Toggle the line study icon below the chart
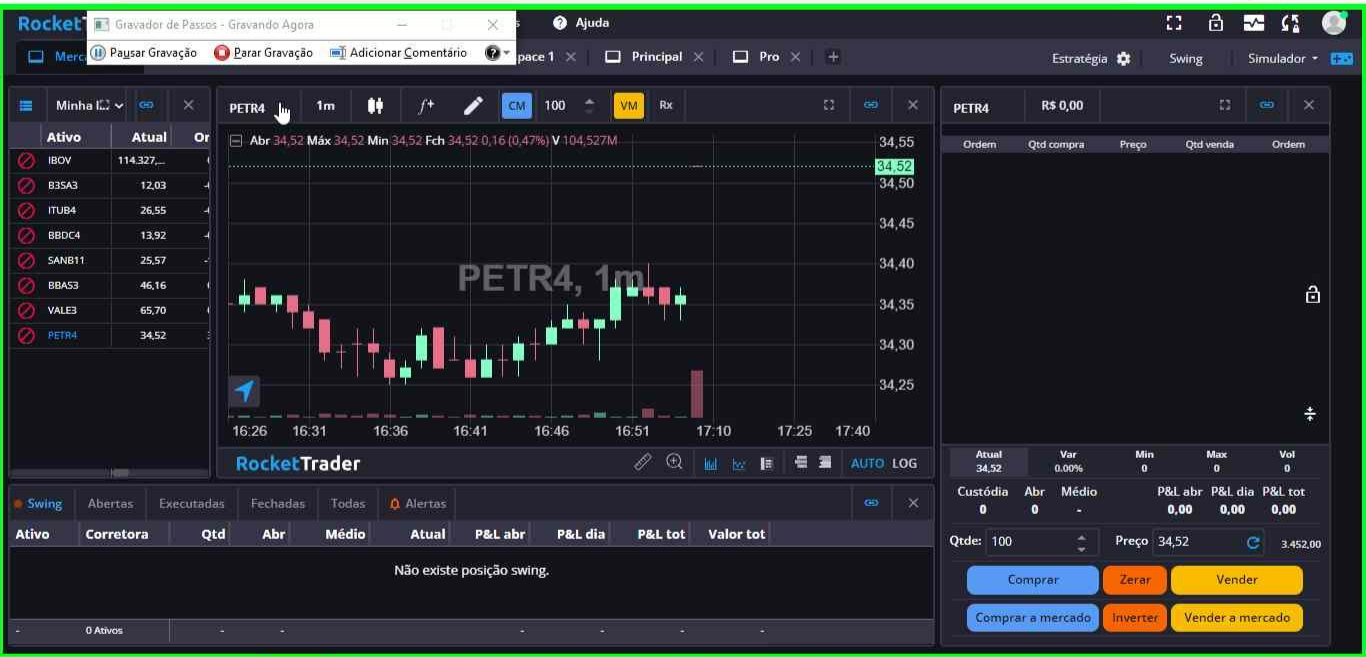 tap(739, 463)
